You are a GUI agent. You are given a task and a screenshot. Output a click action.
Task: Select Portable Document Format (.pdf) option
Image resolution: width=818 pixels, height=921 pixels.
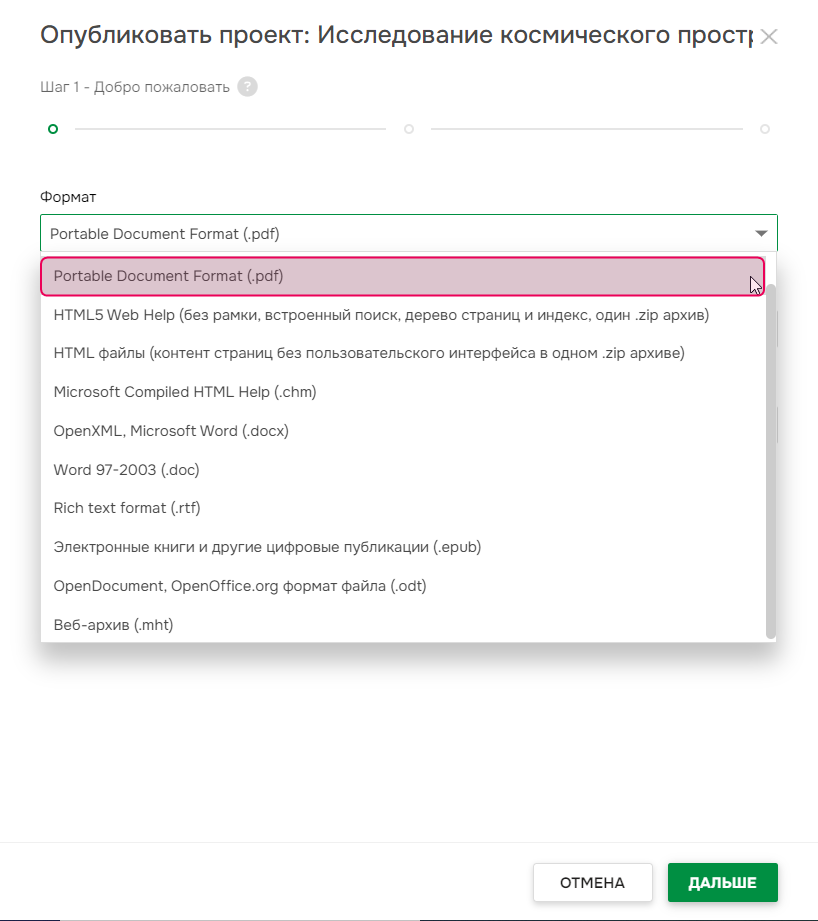[401, 276]
